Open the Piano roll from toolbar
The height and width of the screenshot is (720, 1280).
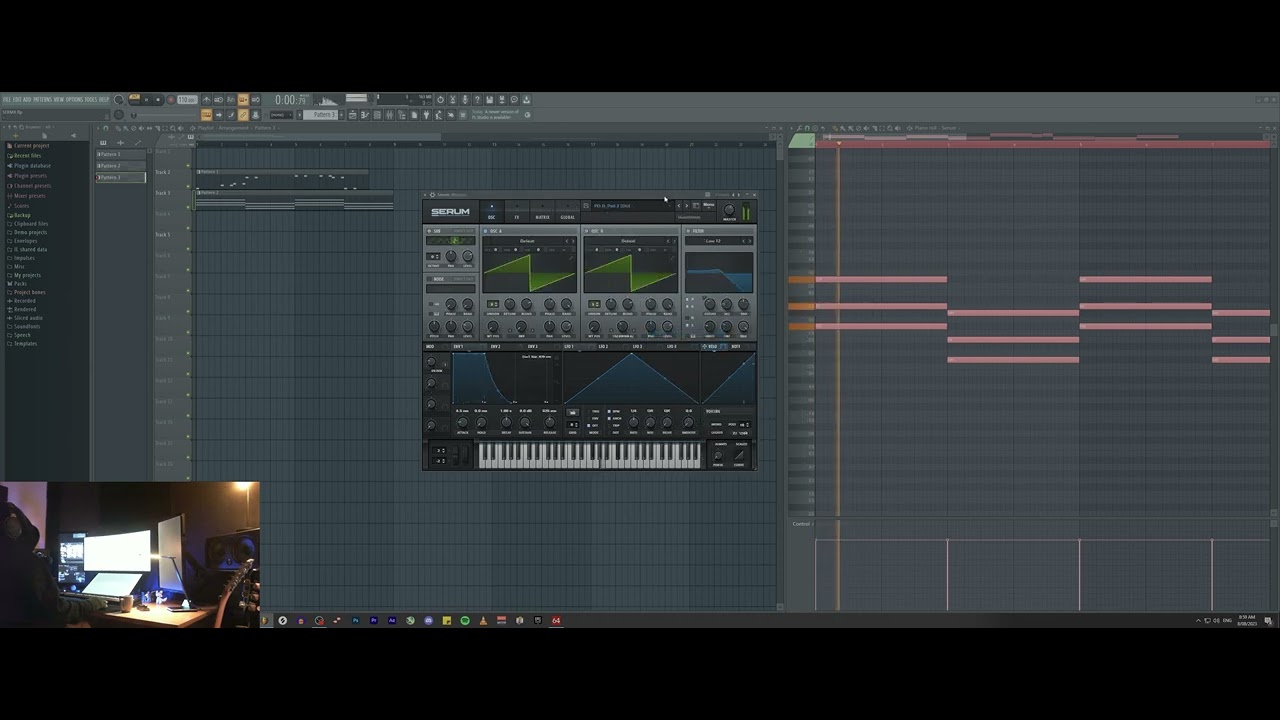(x=365, y=115)
